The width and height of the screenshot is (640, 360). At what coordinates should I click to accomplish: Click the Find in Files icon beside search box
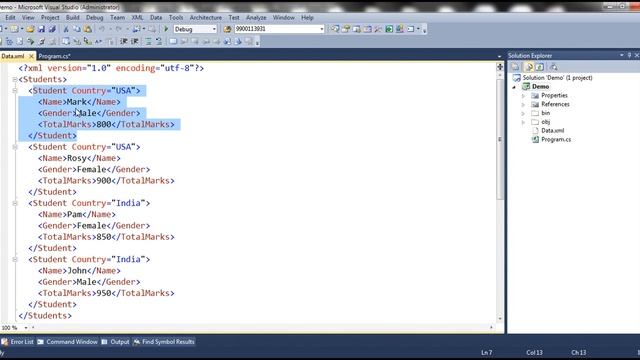tap(227, 29)
